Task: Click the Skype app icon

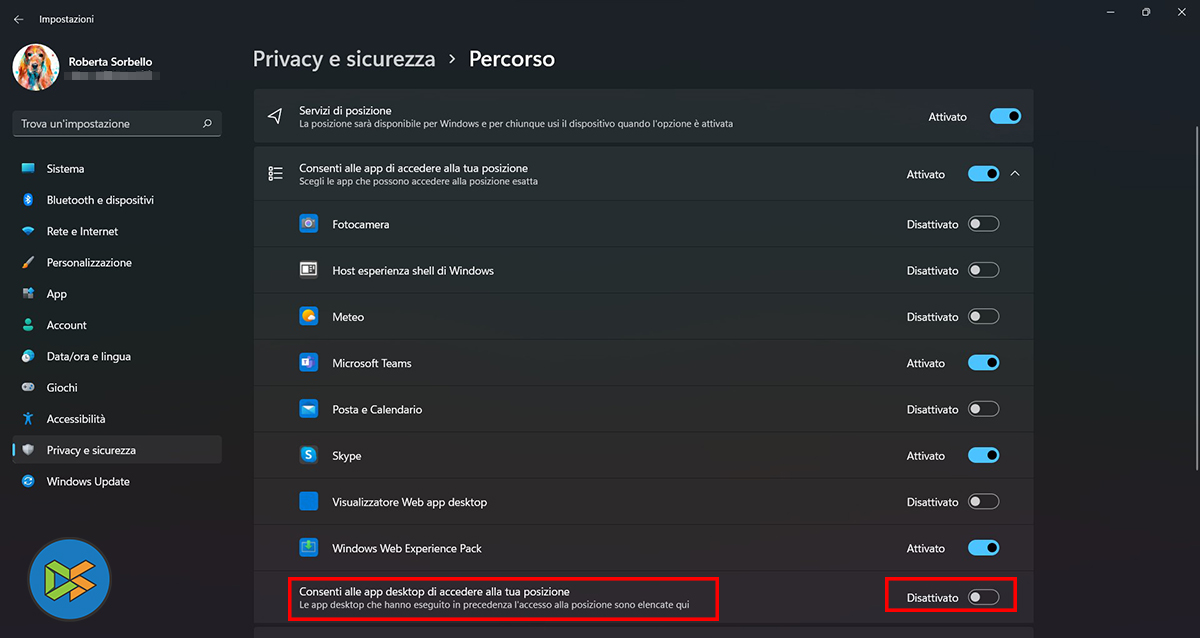Action: click(x=309, y=455)
